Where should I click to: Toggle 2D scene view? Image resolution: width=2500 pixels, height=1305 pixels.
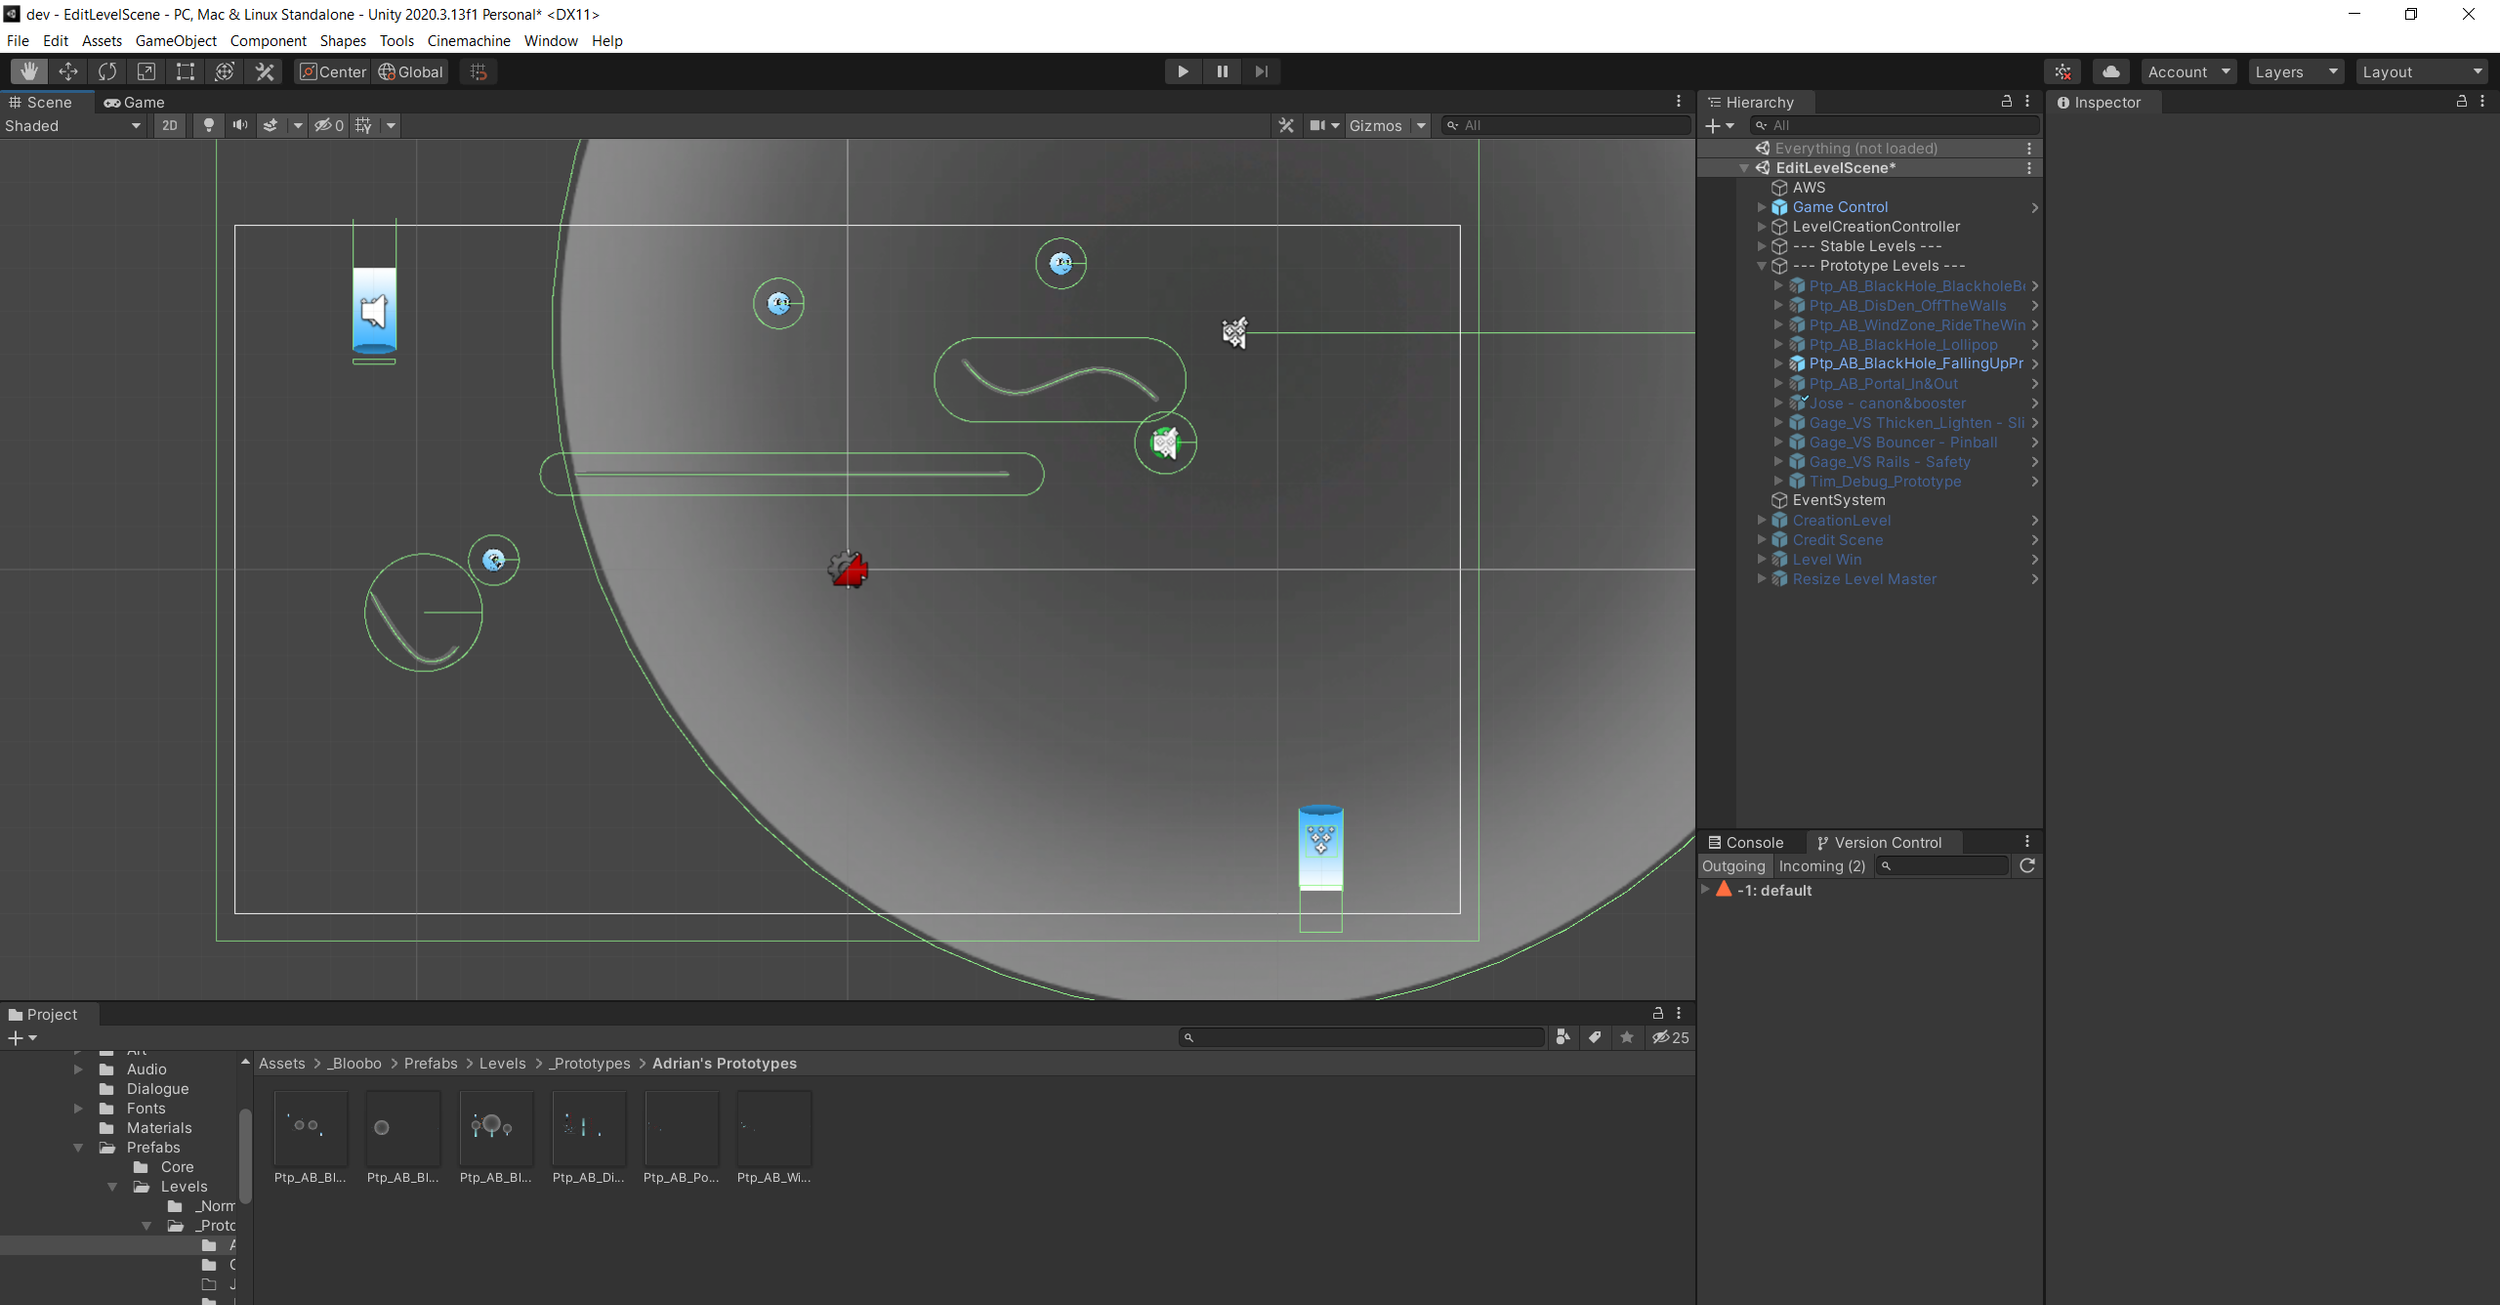tap(170, 125)
